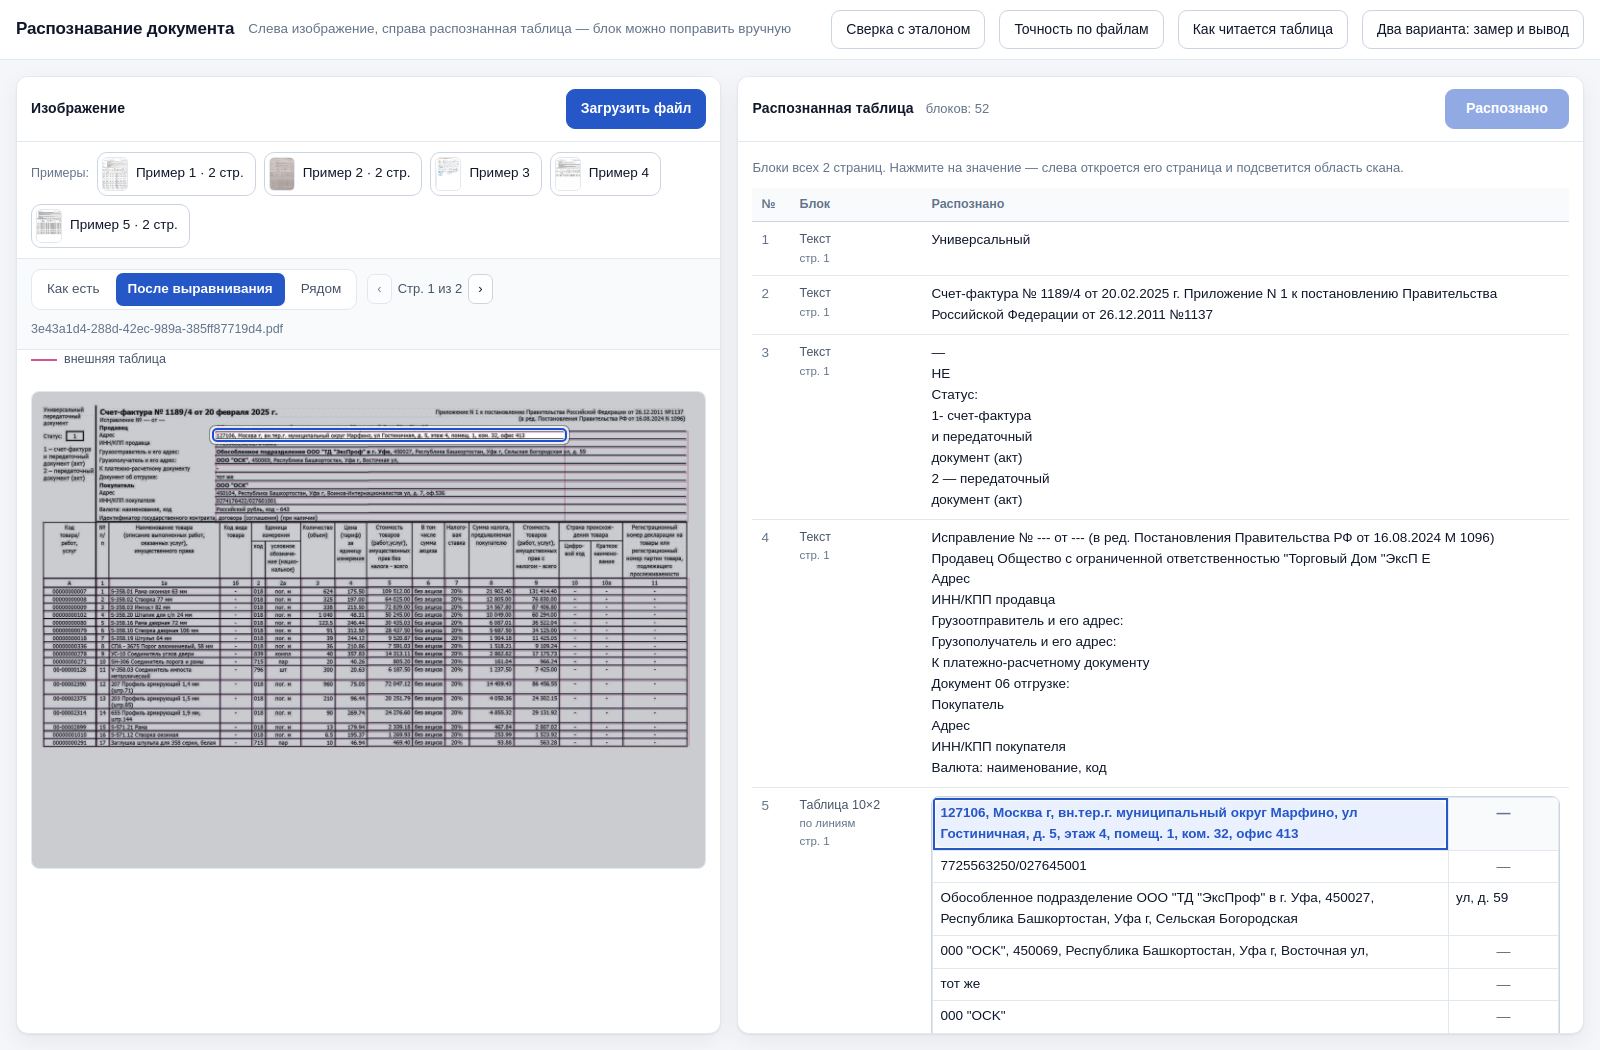This screenshot has height=1050, width=1600.
Task: Open Два варианта: замер и вывод
Action: pos(1472,30)
